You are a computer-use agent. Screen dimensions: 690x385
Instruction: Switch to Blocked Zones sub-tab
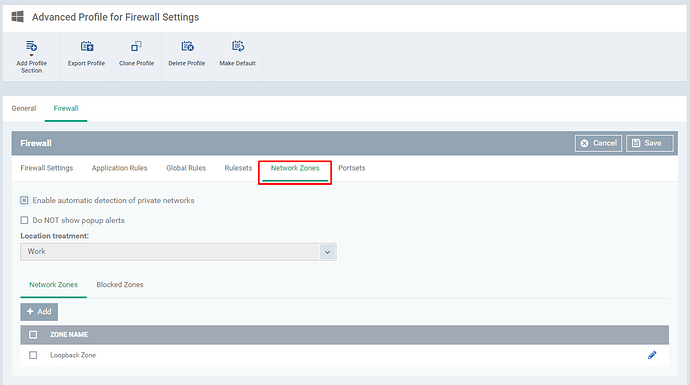pos(120,285)
